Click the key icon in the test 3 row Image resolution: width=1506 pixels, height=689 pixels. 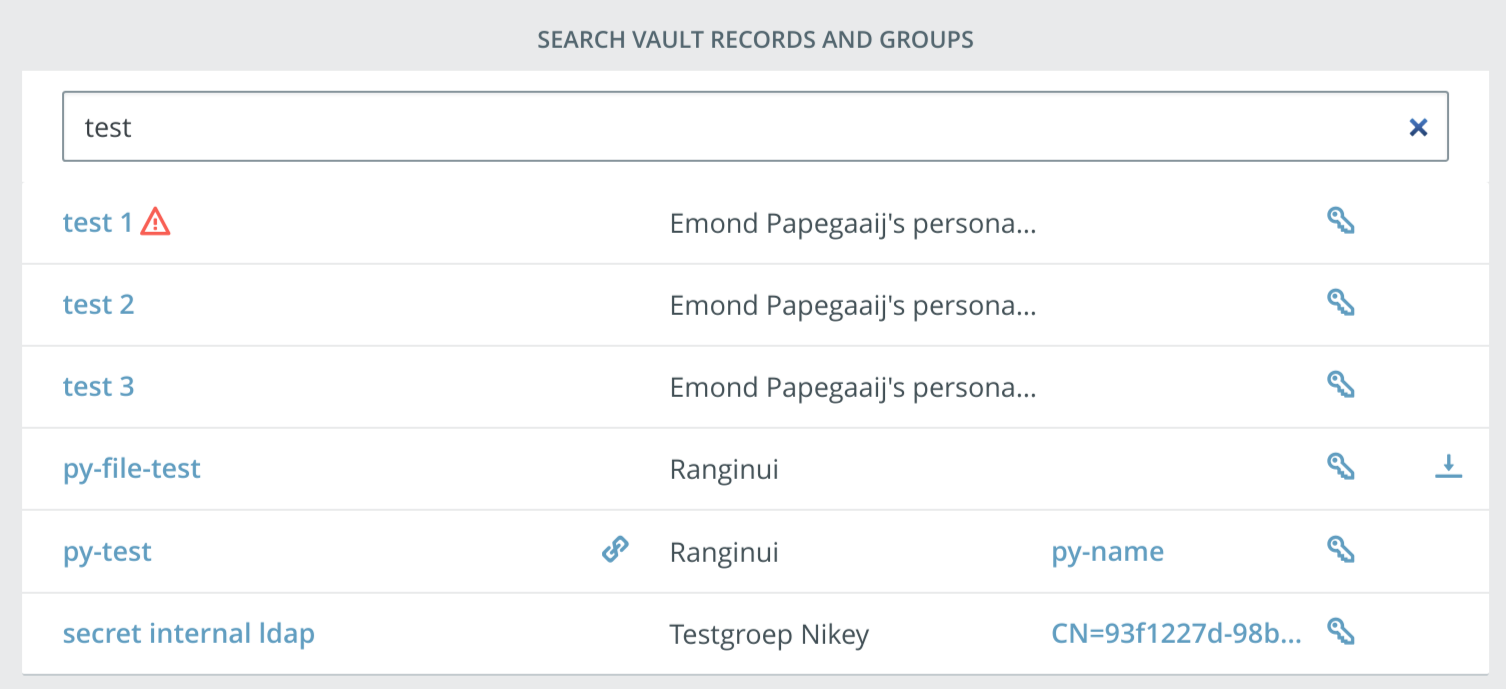1340,384
